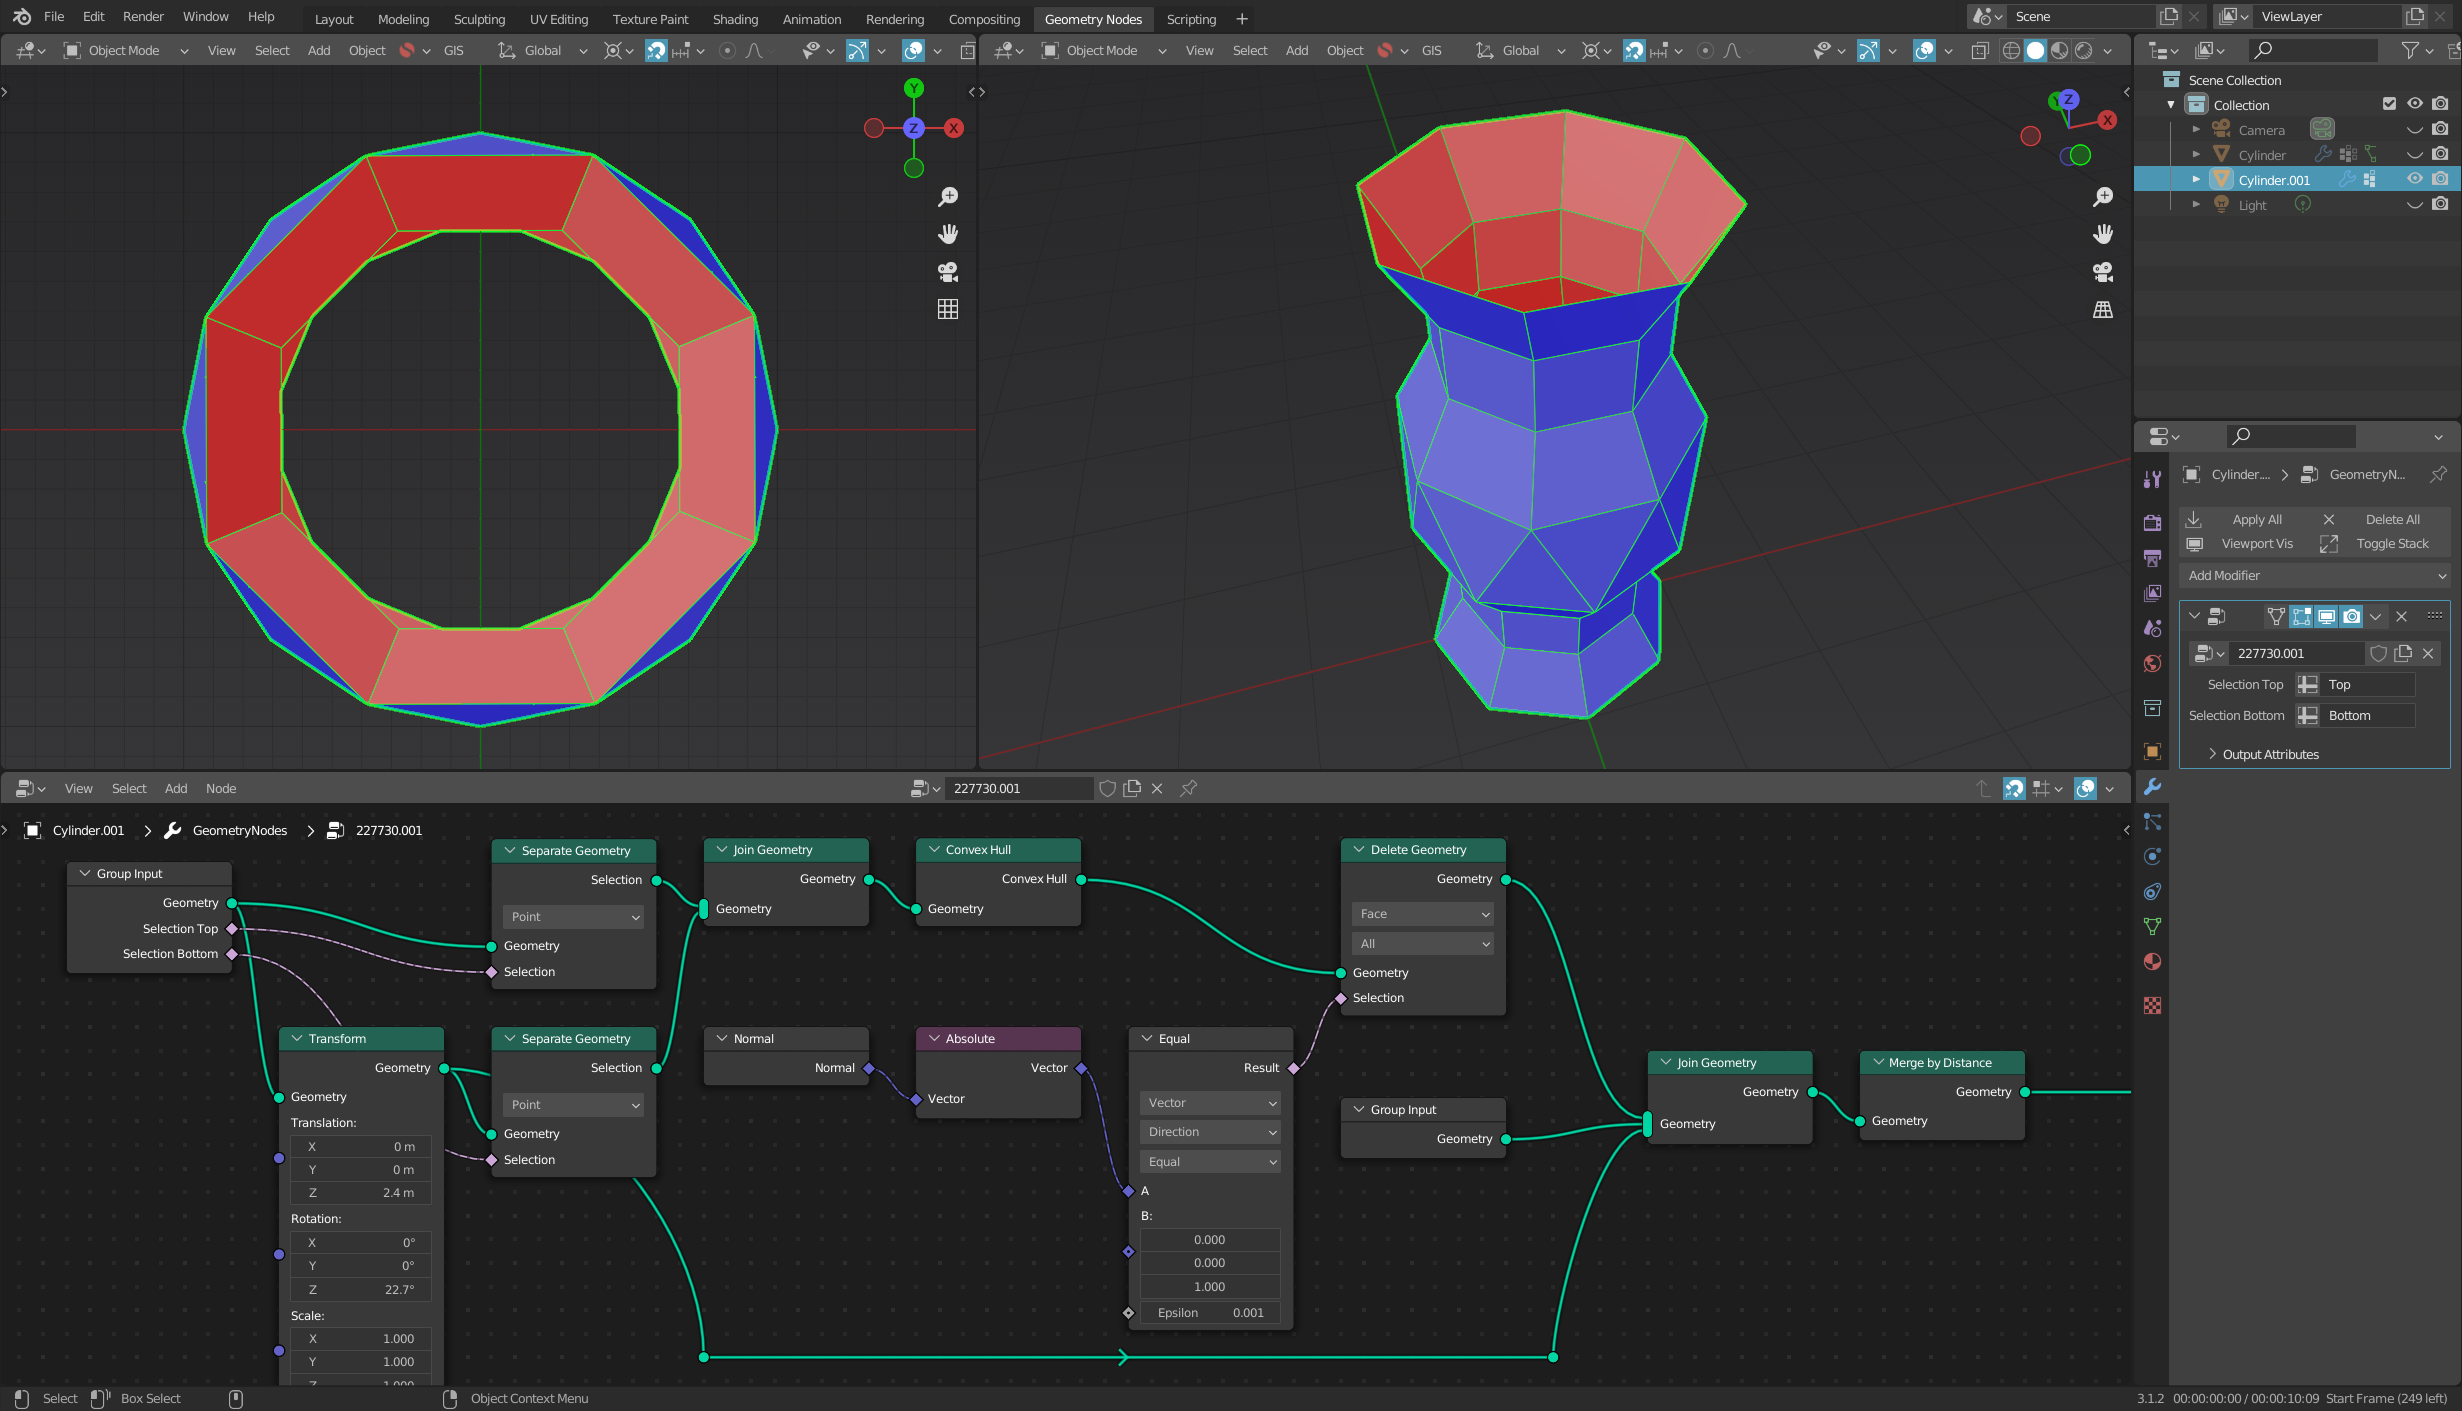The height and width of the screenshot is (1411, 2462).
Task: Open Node menu in node editor
Action: (x=221, y=788)
